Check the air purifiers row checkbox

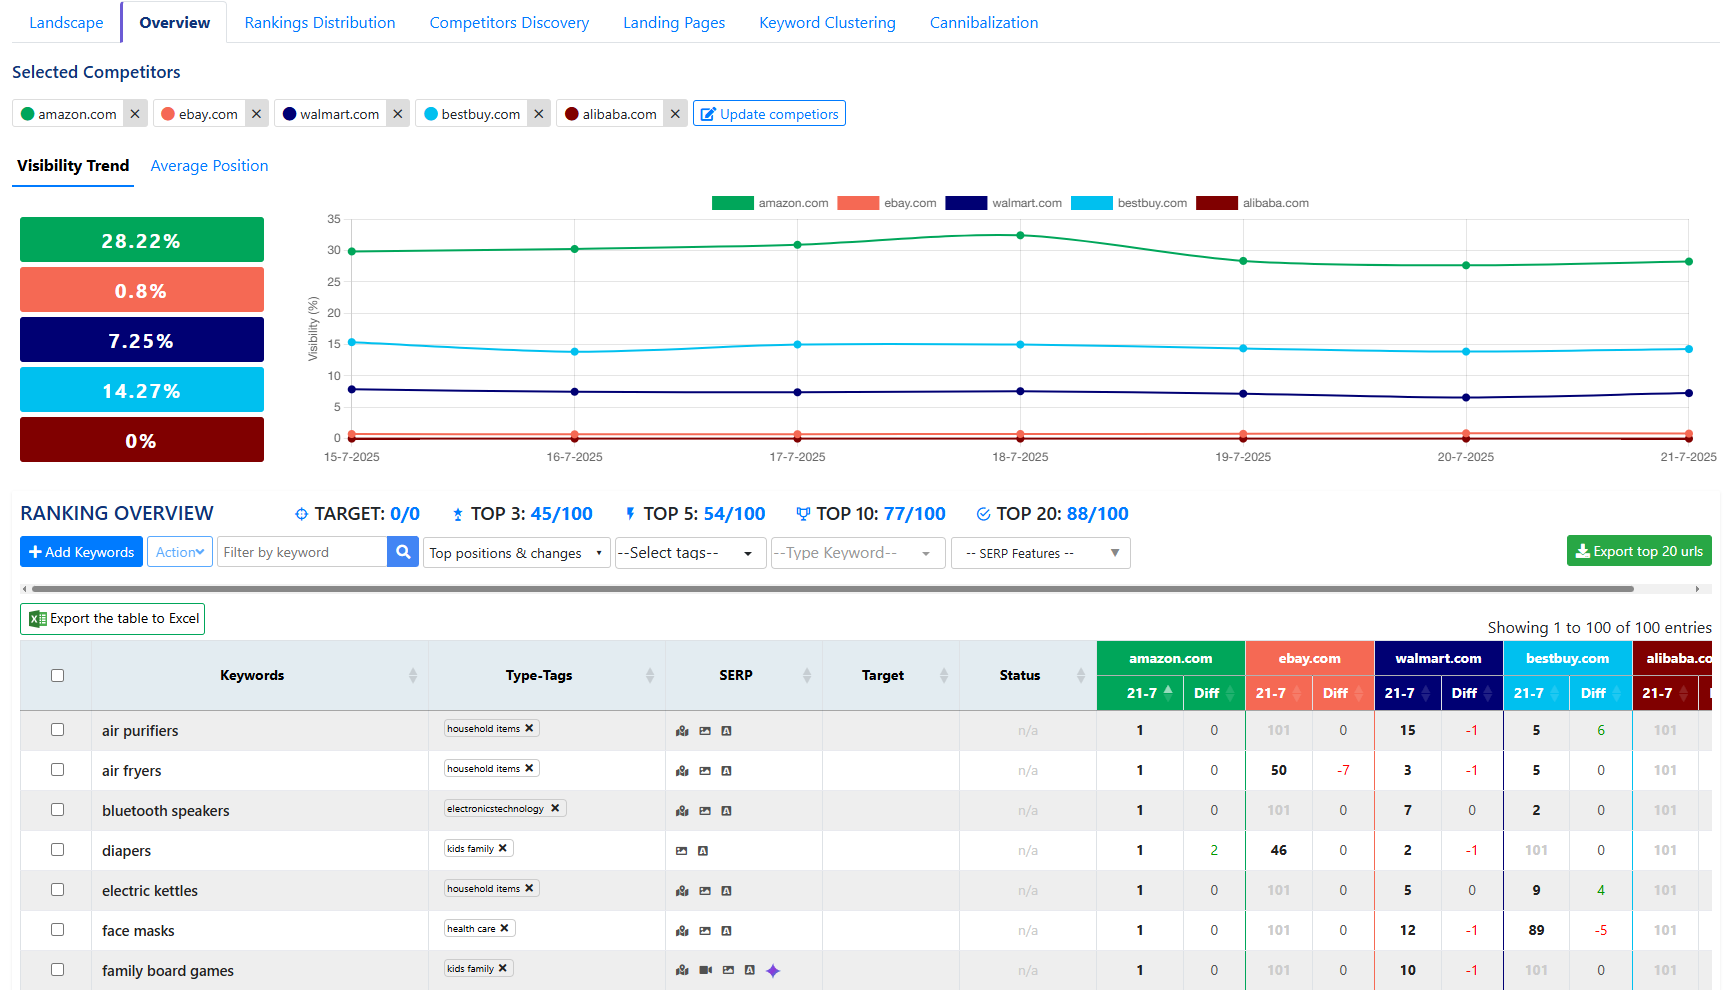pos(57,730)
